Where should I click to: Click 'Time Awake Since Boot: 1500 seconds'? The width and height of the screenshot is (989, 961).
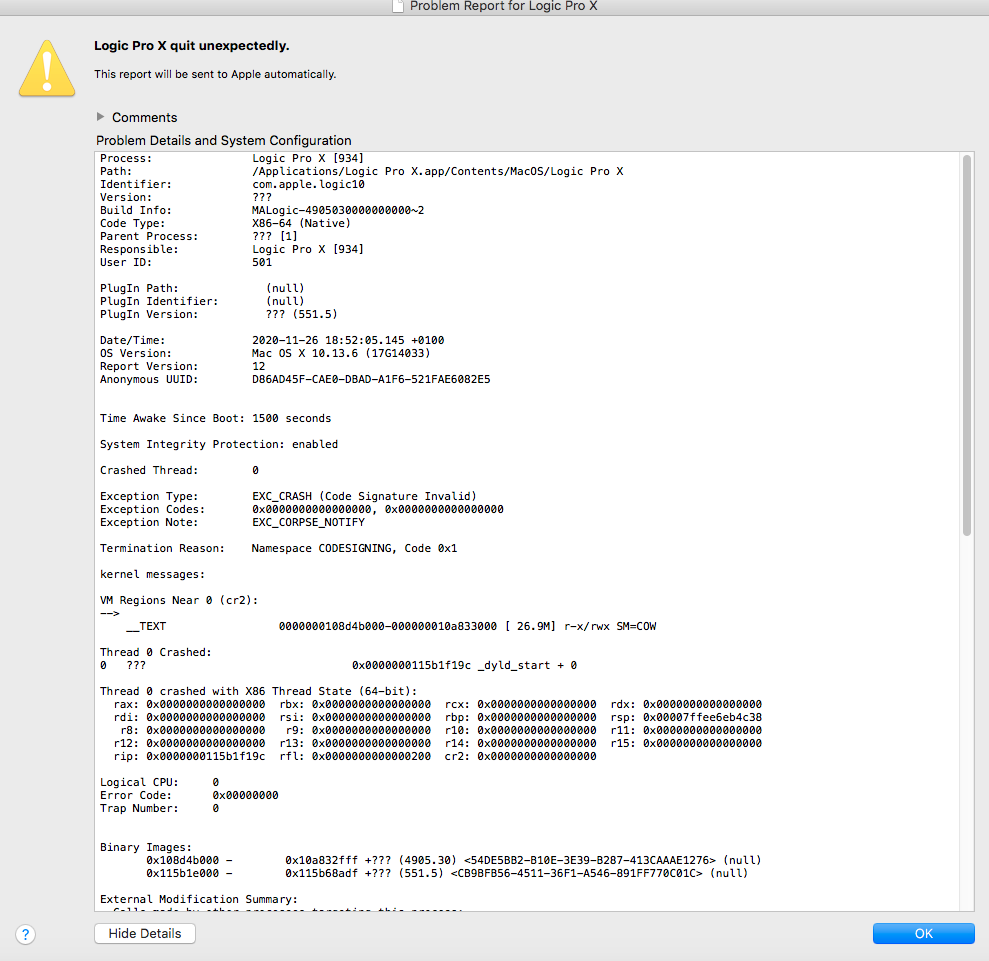tap(215, 418)
